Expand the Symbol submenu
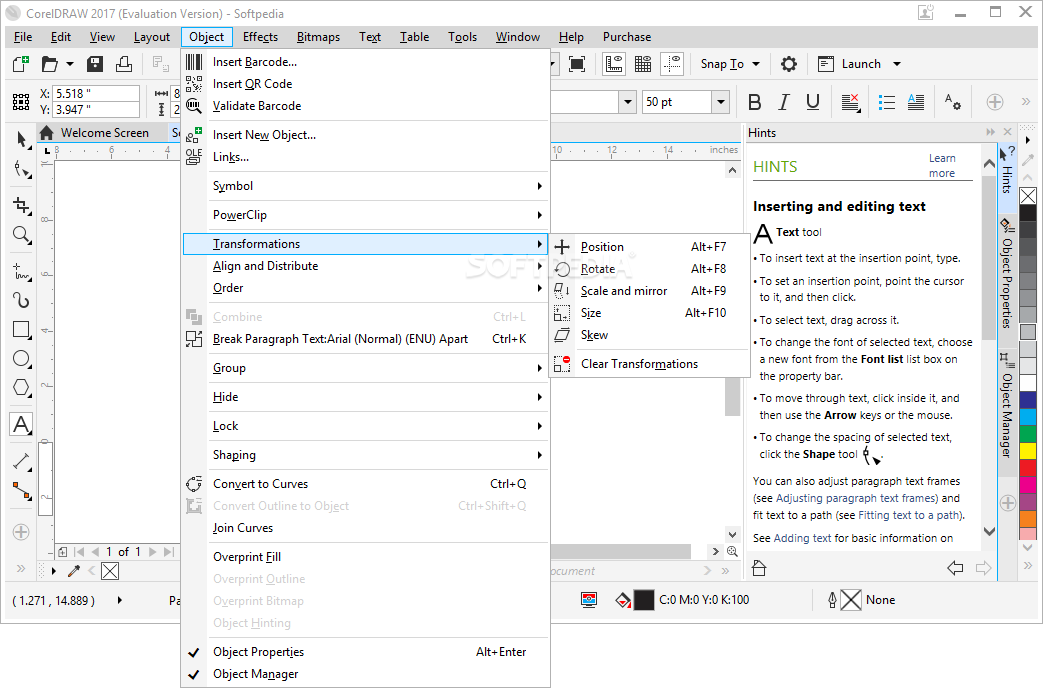This screenshot has width=1043, height=688. coord(366,186)
